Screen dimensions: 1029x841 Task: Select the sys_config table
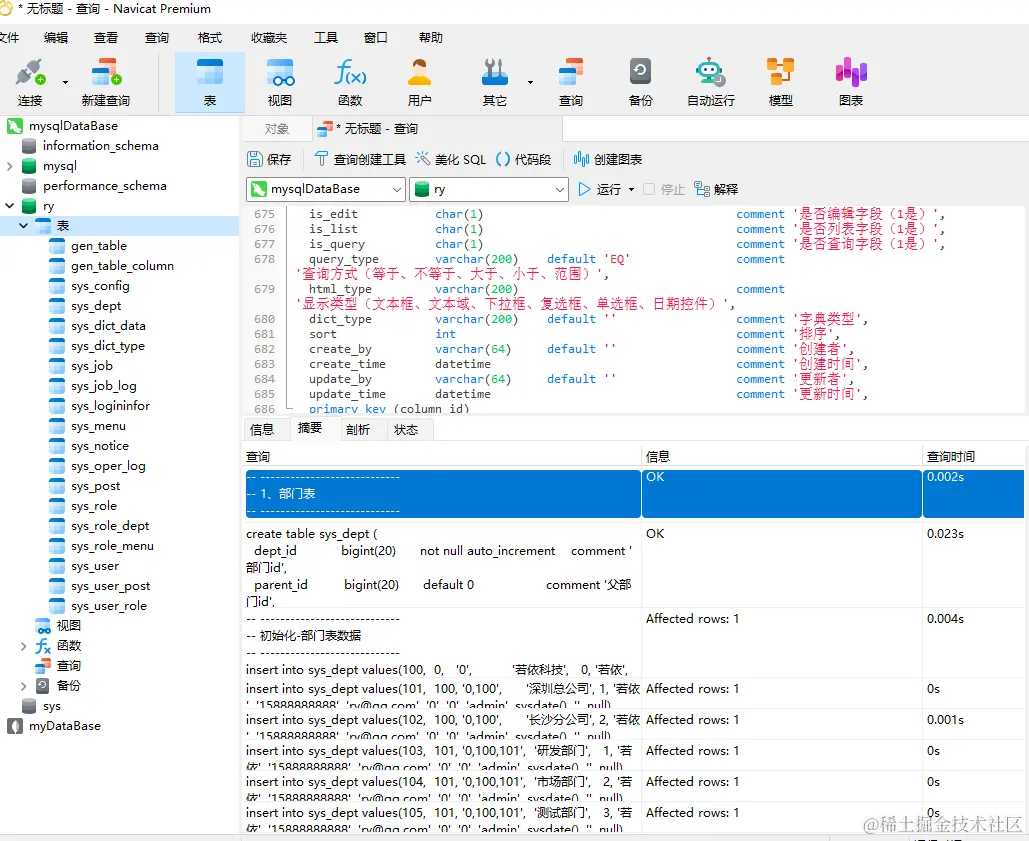tap(100, 286)
